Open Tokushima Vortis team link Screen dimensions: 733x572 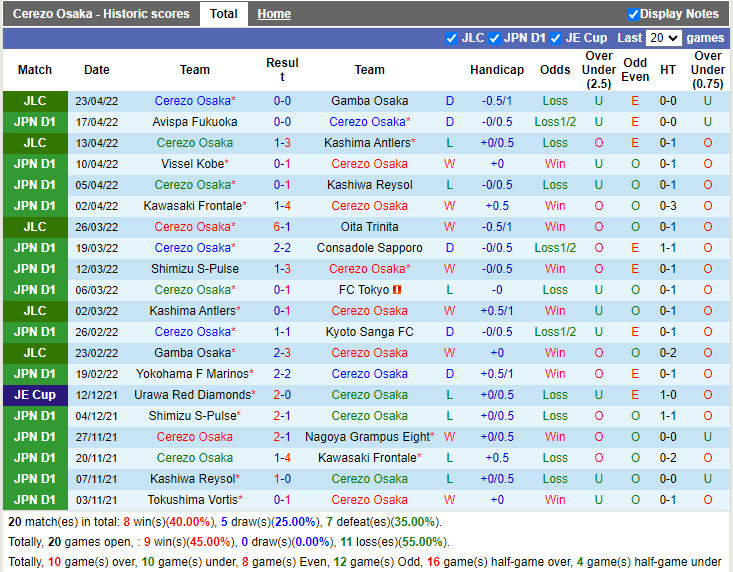pyautogui.click(x=193, y=500)
